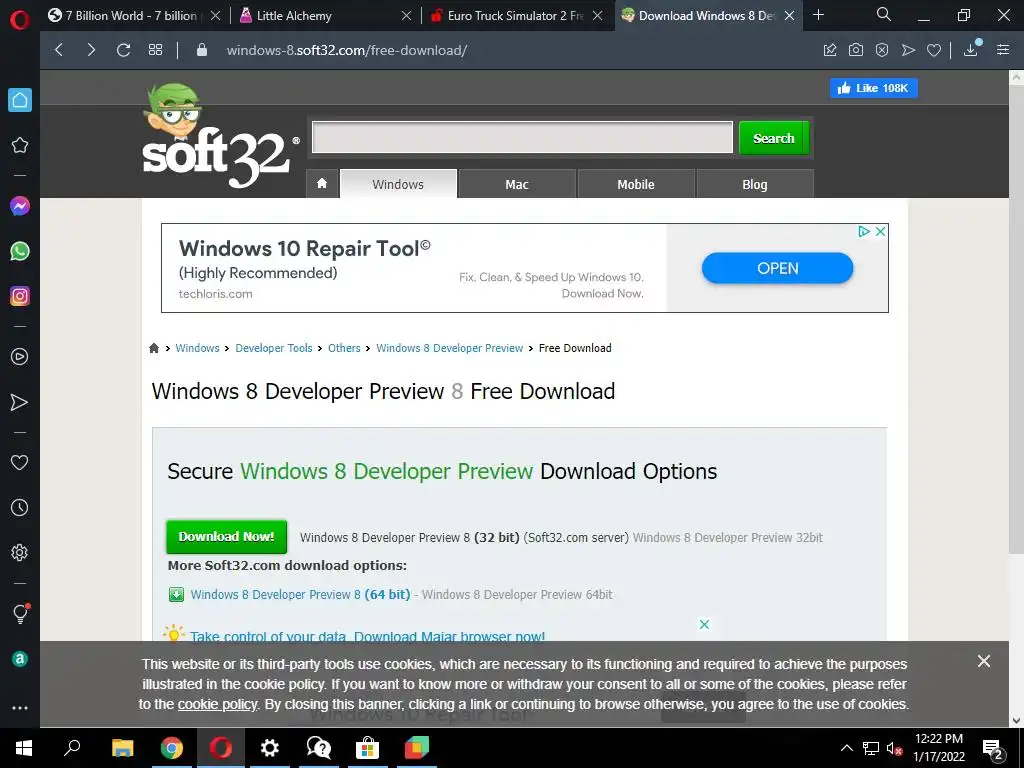The height and width of the screenshot is (768, 1024).
Task: Open the cookie policy link
Action: pos(217,705)
